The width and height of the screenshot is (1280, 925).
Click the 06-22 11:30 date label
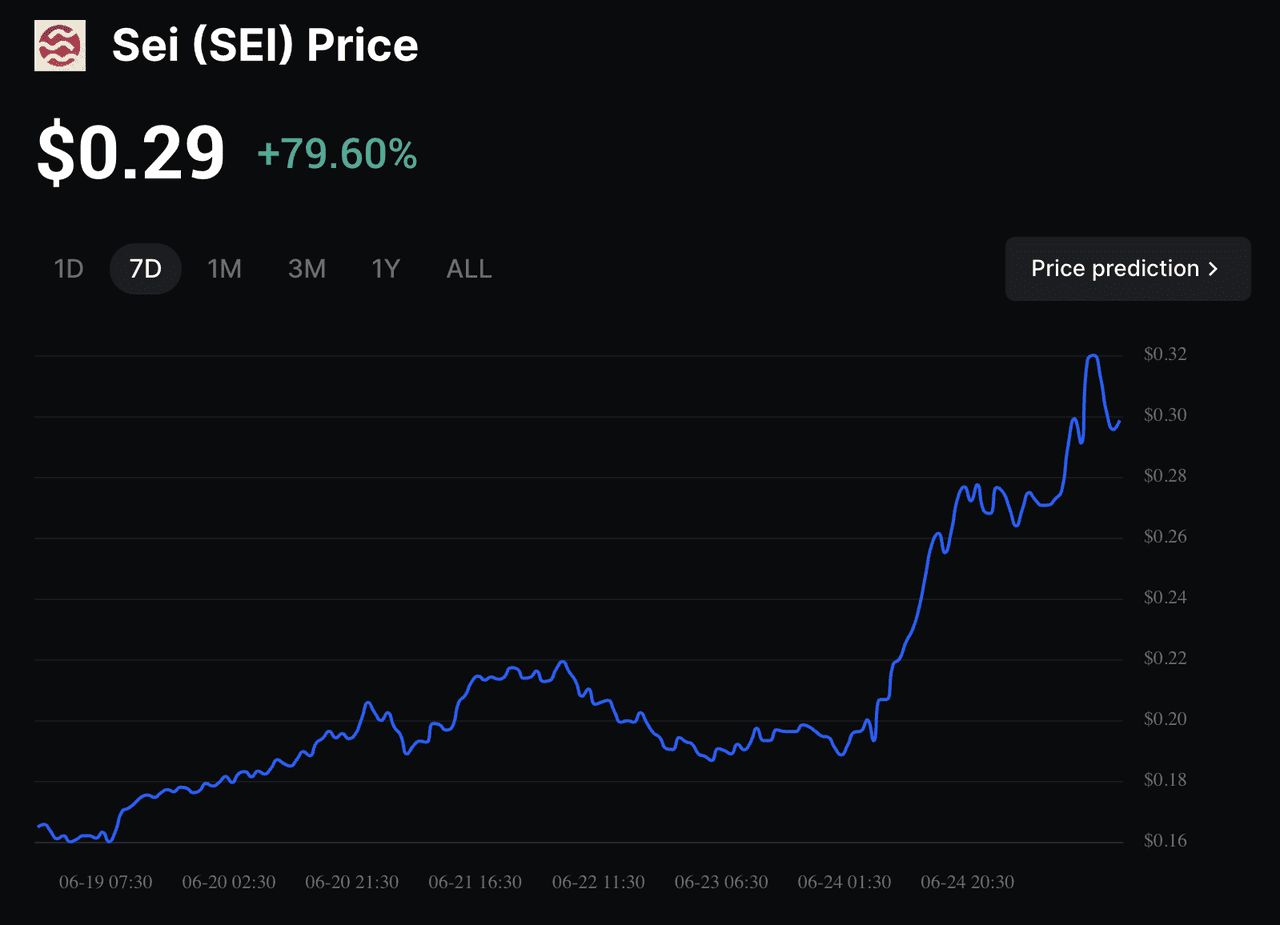click(598, 882)
